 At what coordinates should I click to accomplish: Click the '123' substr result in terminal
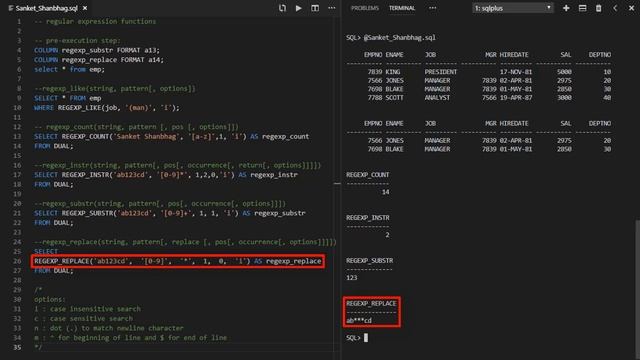[351, 278]
